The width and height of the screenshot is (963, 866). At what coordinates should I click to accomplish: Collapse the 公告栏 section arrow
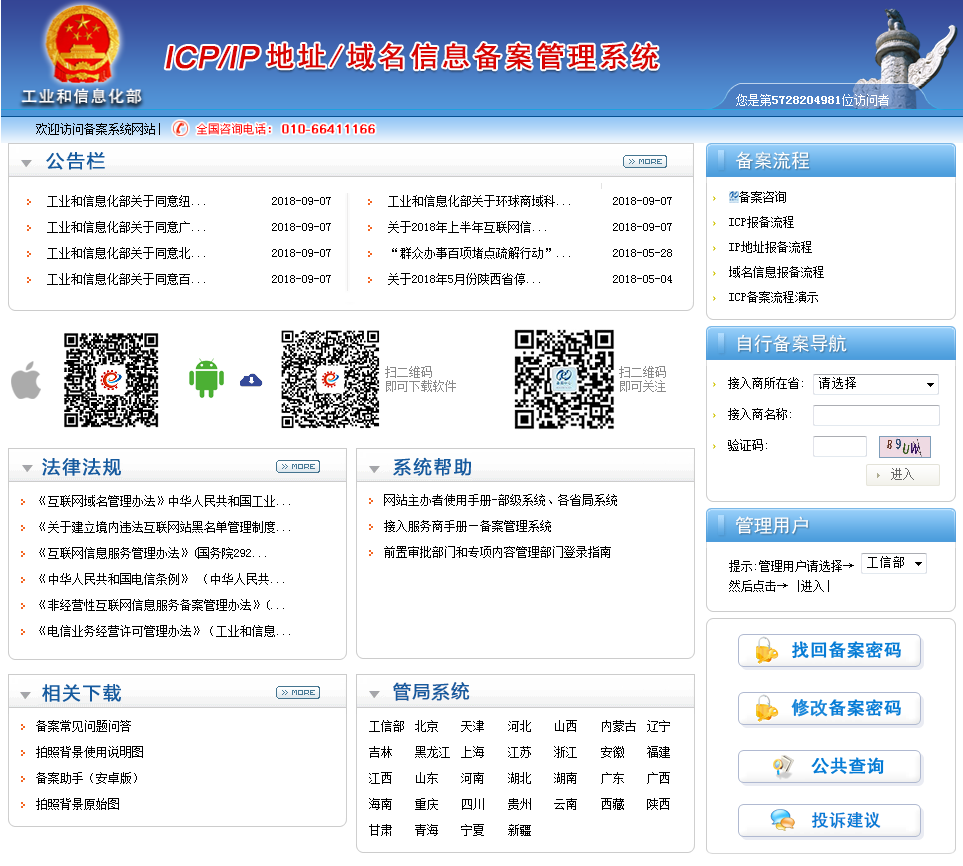point(27,162)
